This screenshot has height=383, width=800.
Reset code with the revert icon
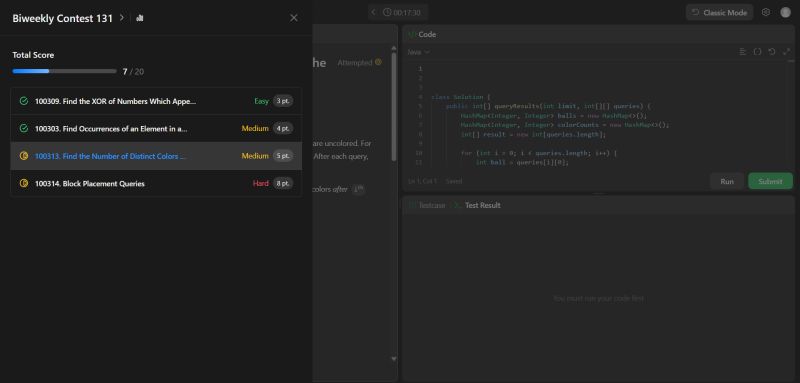[772, 52]
